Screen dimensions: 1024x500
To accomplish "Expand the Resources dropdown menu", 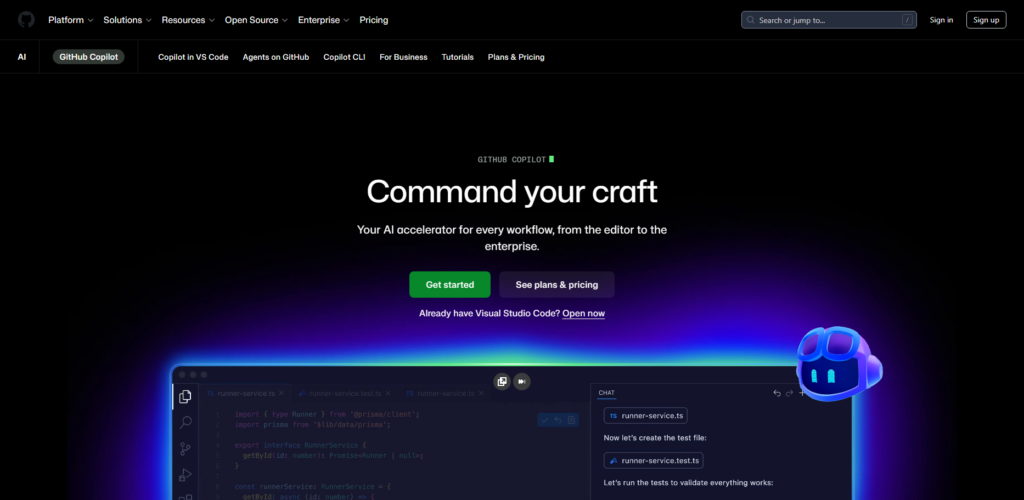I will (188, 20).
